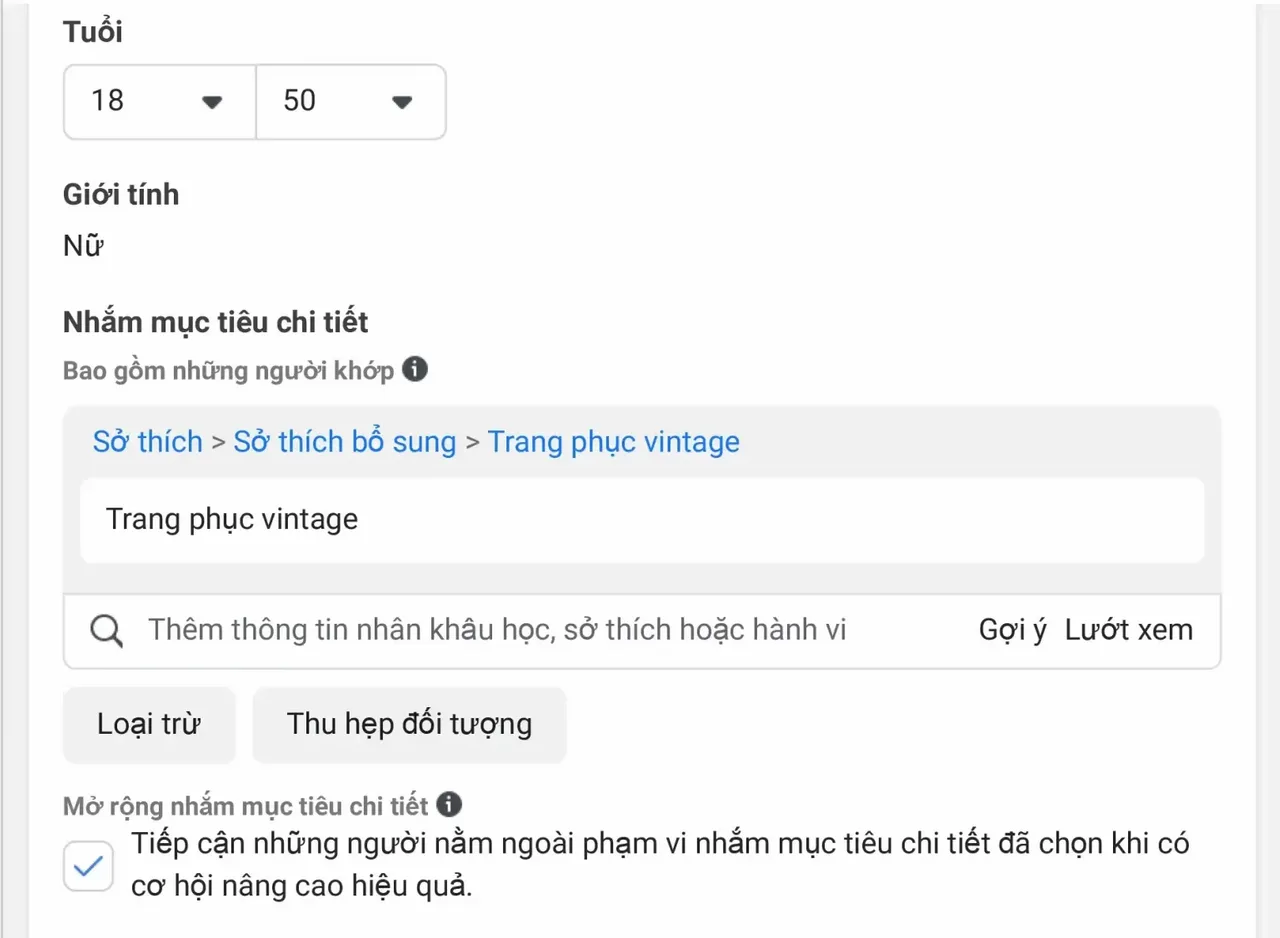Select the Trang phục vintage interest row
1280x938 pixels.
tap(642, 520)
